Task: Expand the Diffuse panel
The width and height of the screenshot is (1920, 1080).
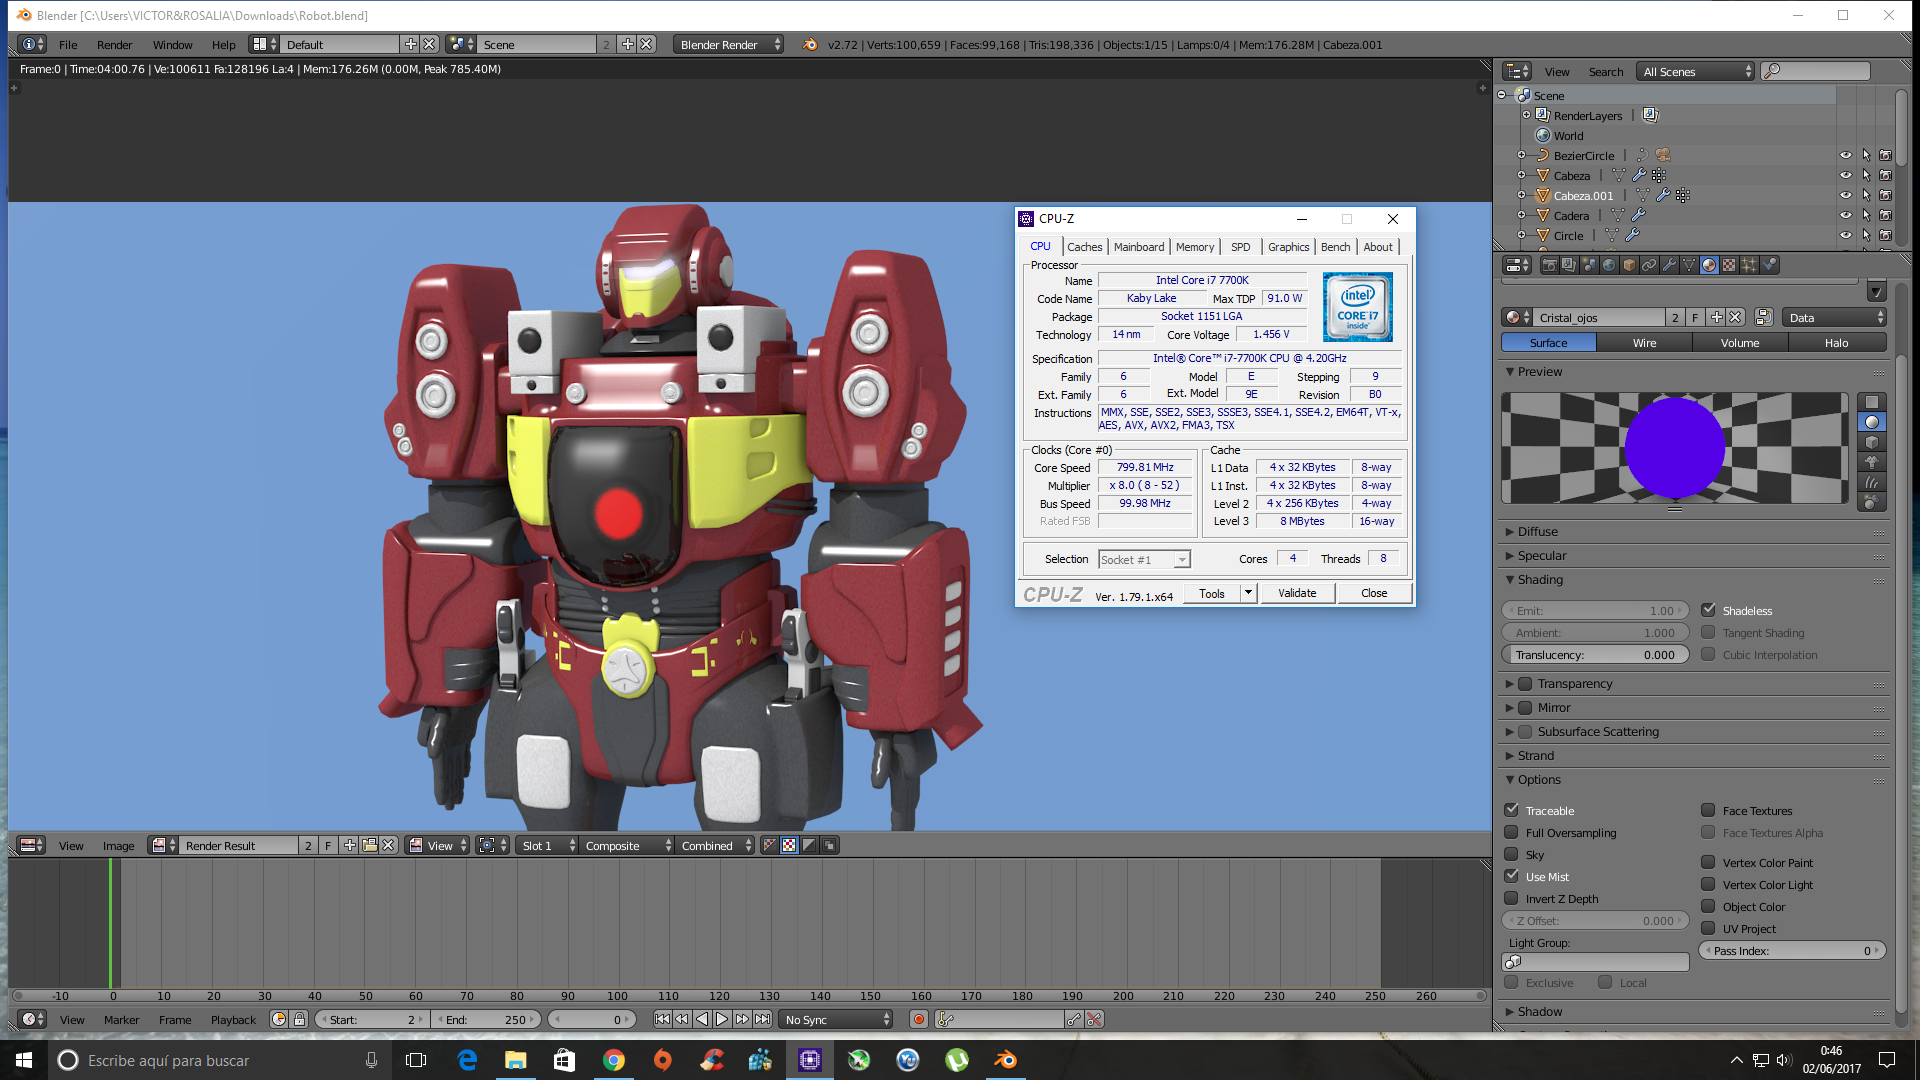Action: pos(1510,532)
